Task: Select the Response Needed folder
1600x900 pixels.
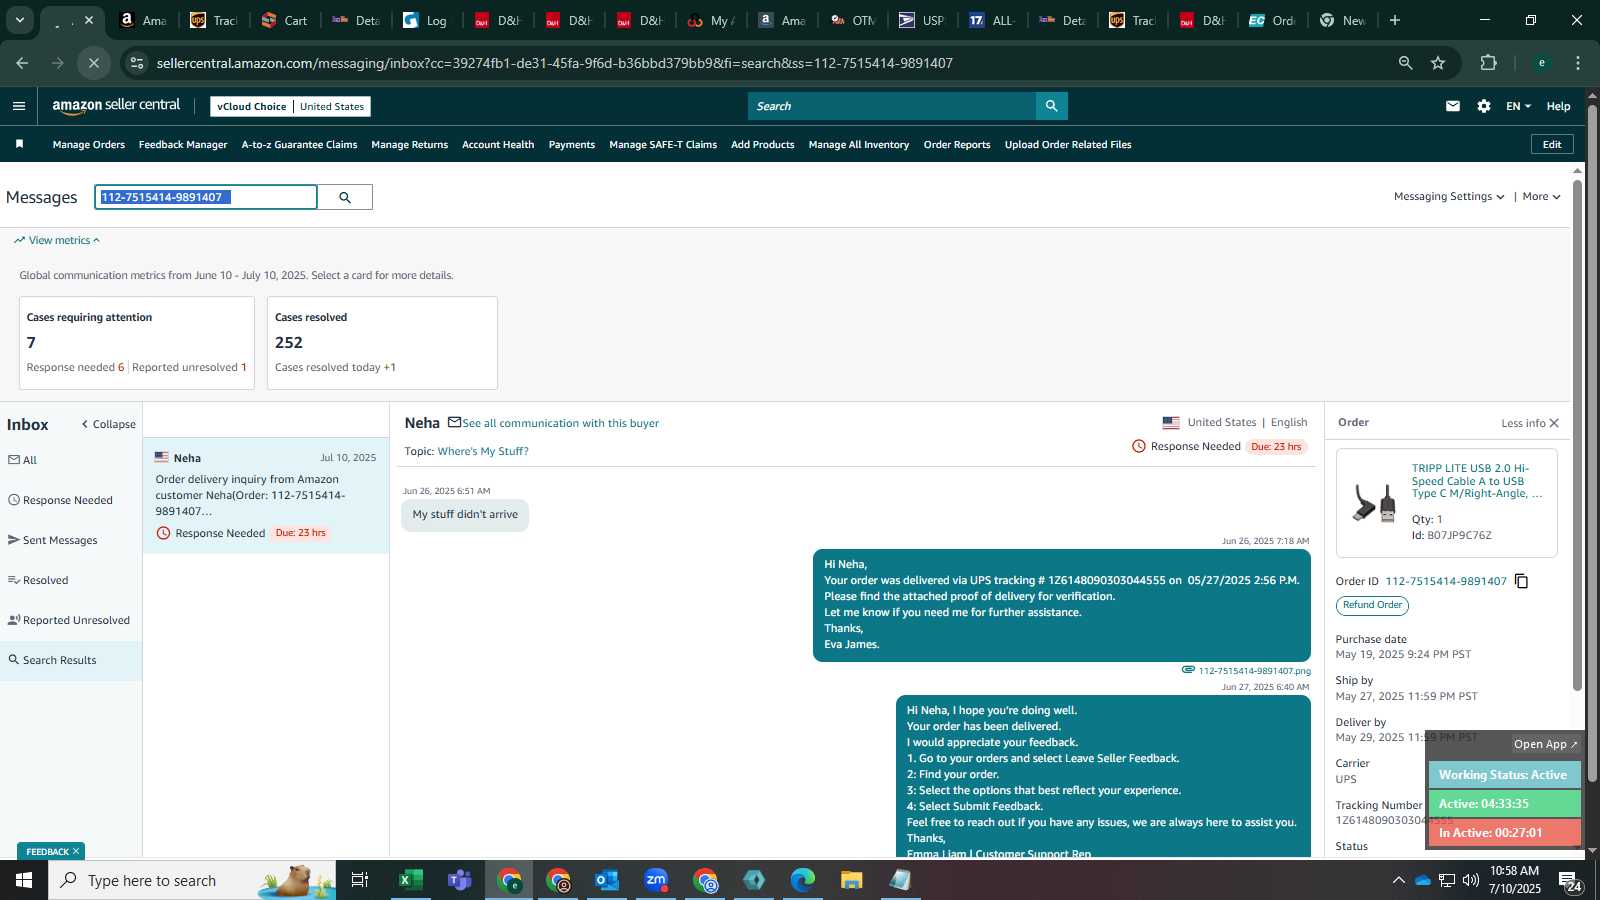Action: (60, 500)
